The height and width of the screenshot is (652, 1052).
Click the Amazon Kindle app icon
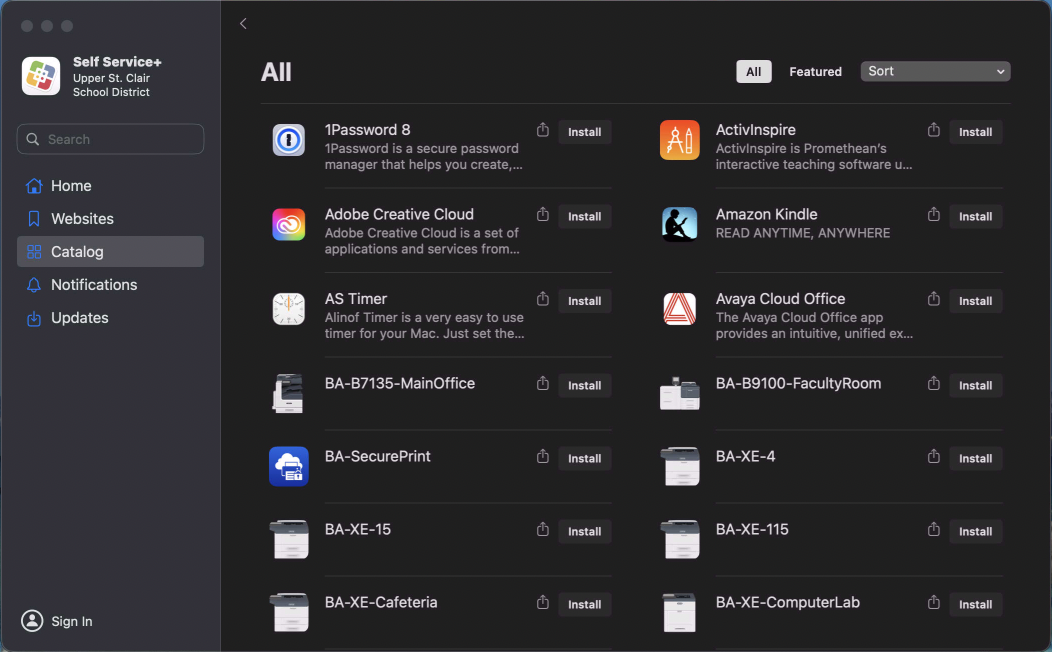[x=680, y=224]
